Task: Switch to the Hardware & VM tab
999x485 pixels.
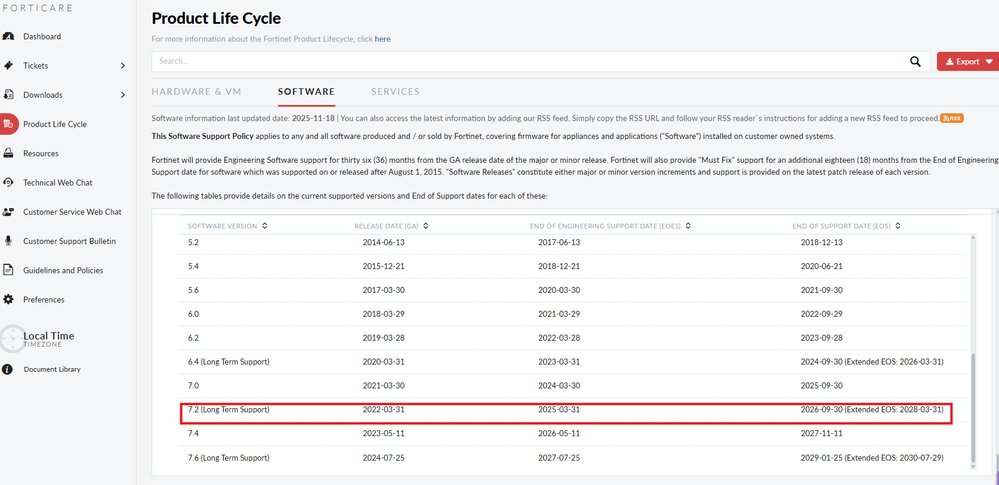Action: (x=196, y=91)
